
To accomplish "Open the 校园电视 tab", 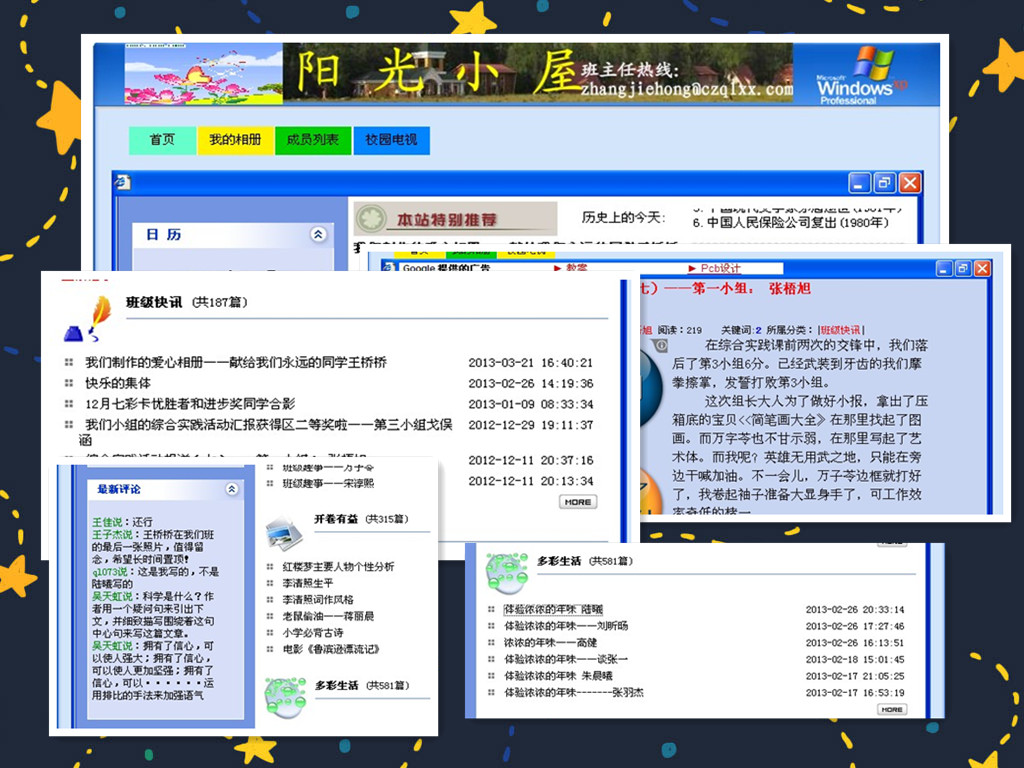I will pos(391,140).
